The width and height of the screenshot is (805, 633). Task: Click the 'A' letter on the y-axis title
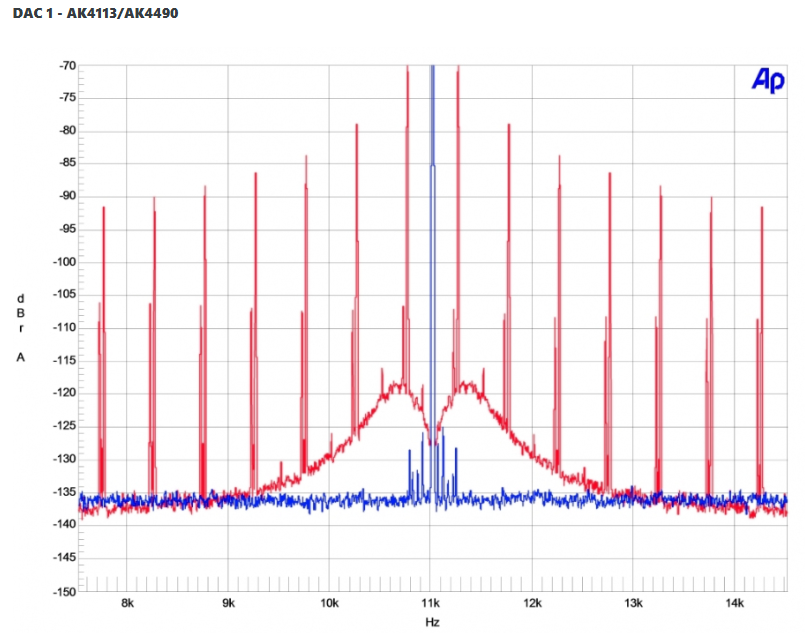21,357
